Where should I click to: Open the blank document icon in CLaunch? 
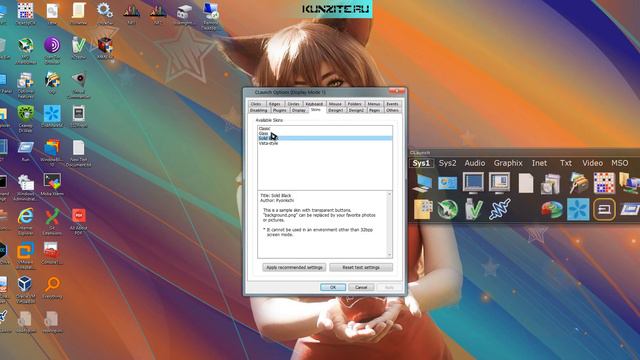pyautogui.click(x=526, y=183)
